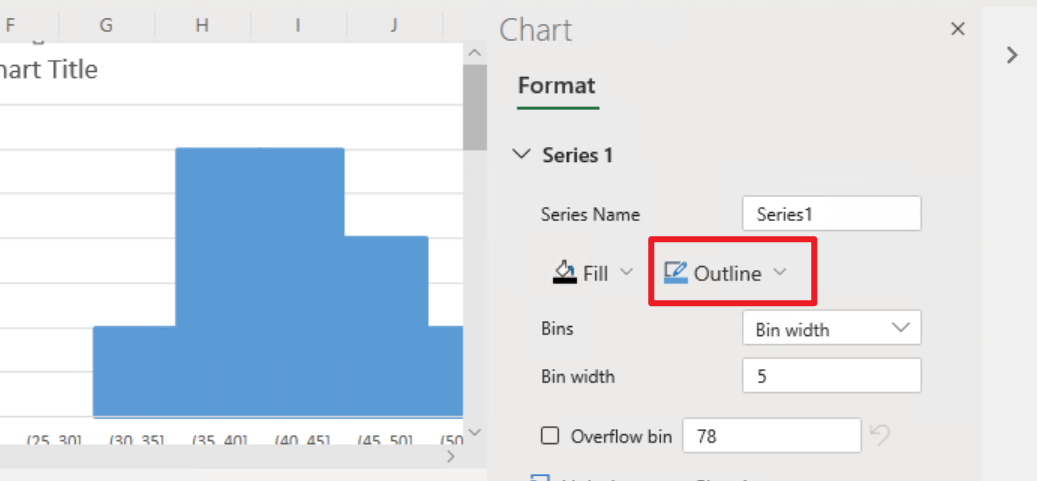This screenshot has width=1037, height=481.
Task: Select the Format tab
Action: (557, 86)
